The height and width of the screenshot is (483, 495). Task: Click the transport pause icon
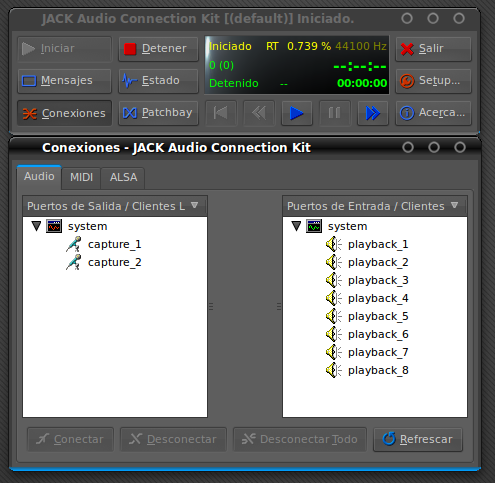[335, 113]
